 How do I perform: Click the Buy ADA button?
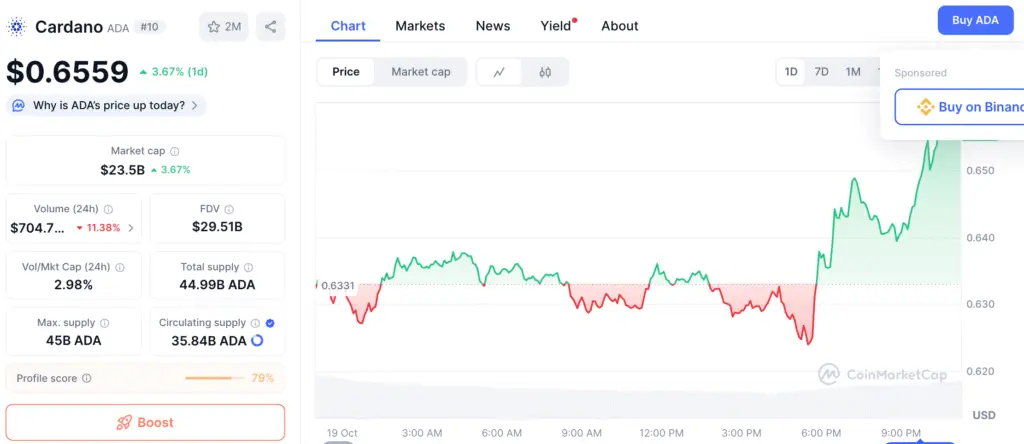click(974, 20)
